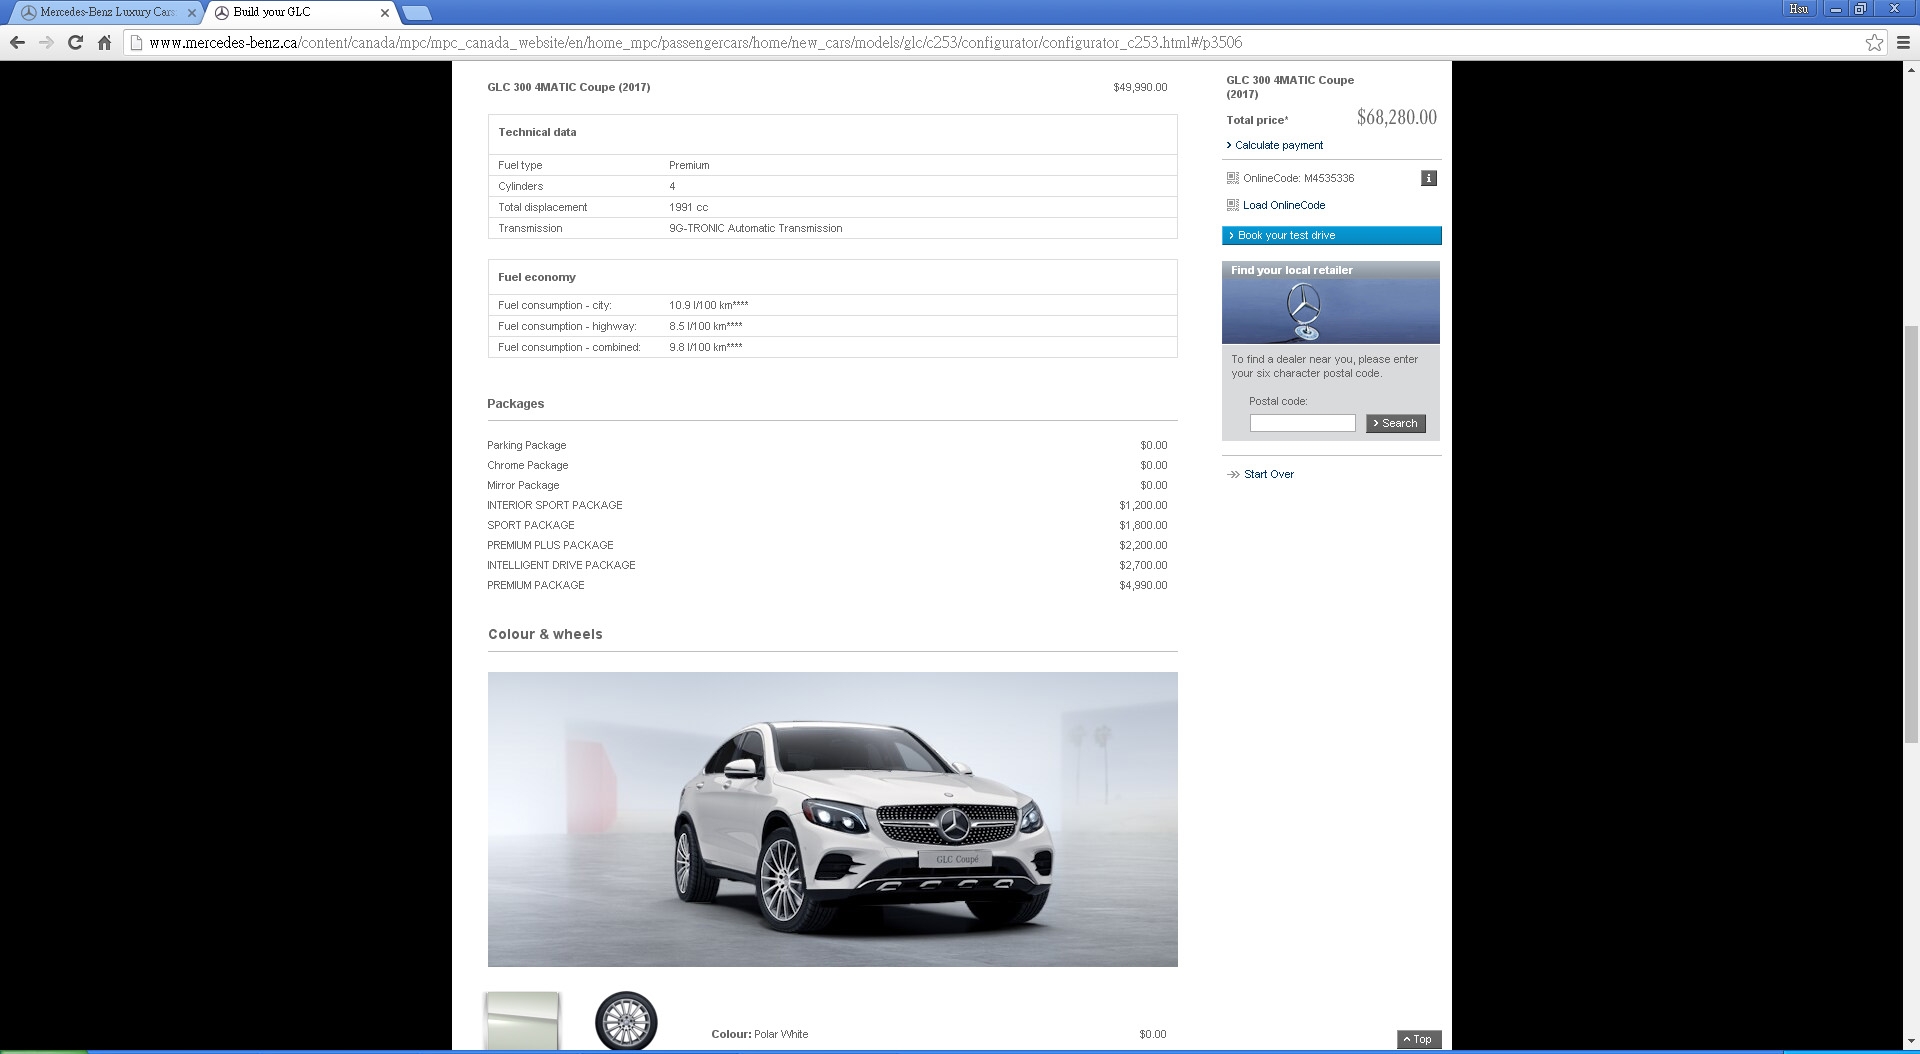The image size is (1920, 1054).
Task: Click Hsu user profile button
Action: point(1798,9)
